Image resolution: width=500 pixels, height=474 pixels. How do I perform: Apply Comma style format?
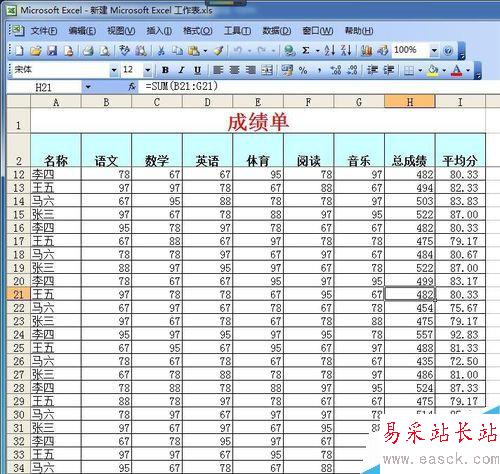coord(319,70)
